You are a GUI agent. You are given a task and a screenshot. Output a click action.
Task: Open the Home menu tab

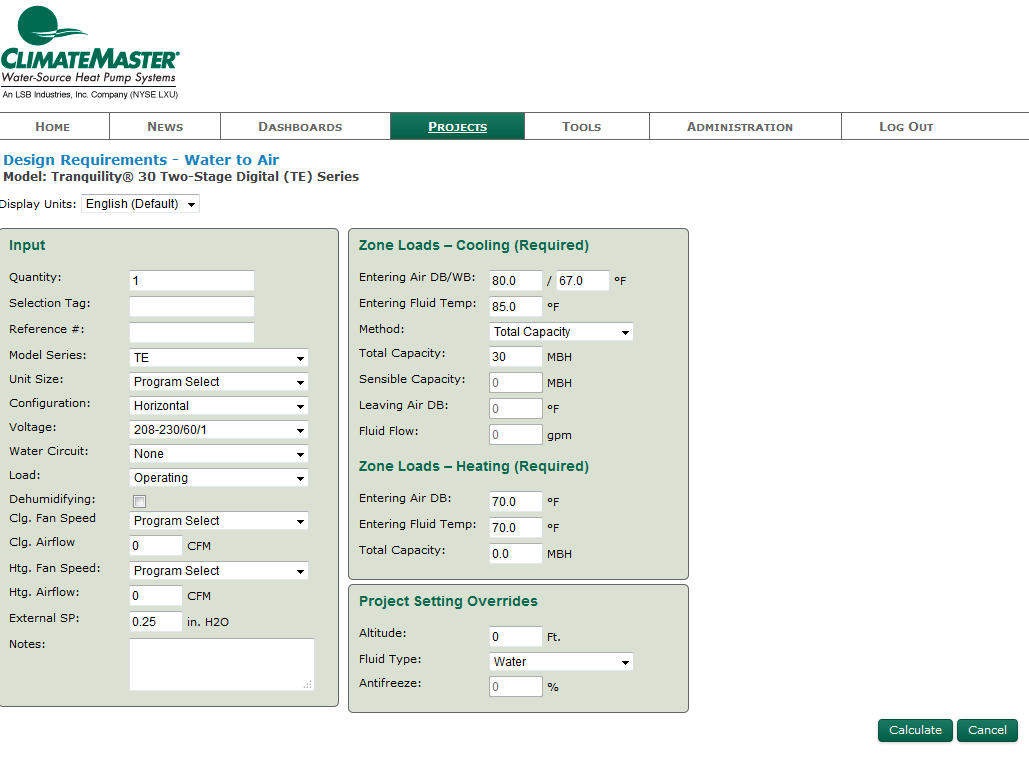[x=53, y=127]
